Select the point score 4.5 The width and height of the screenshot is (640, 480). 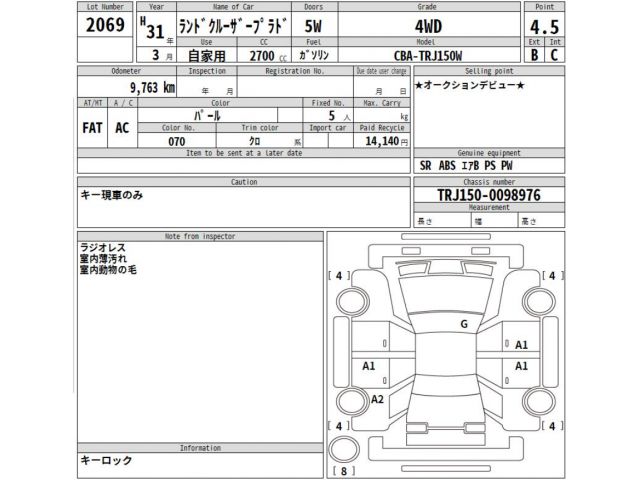tap(544, 27)
